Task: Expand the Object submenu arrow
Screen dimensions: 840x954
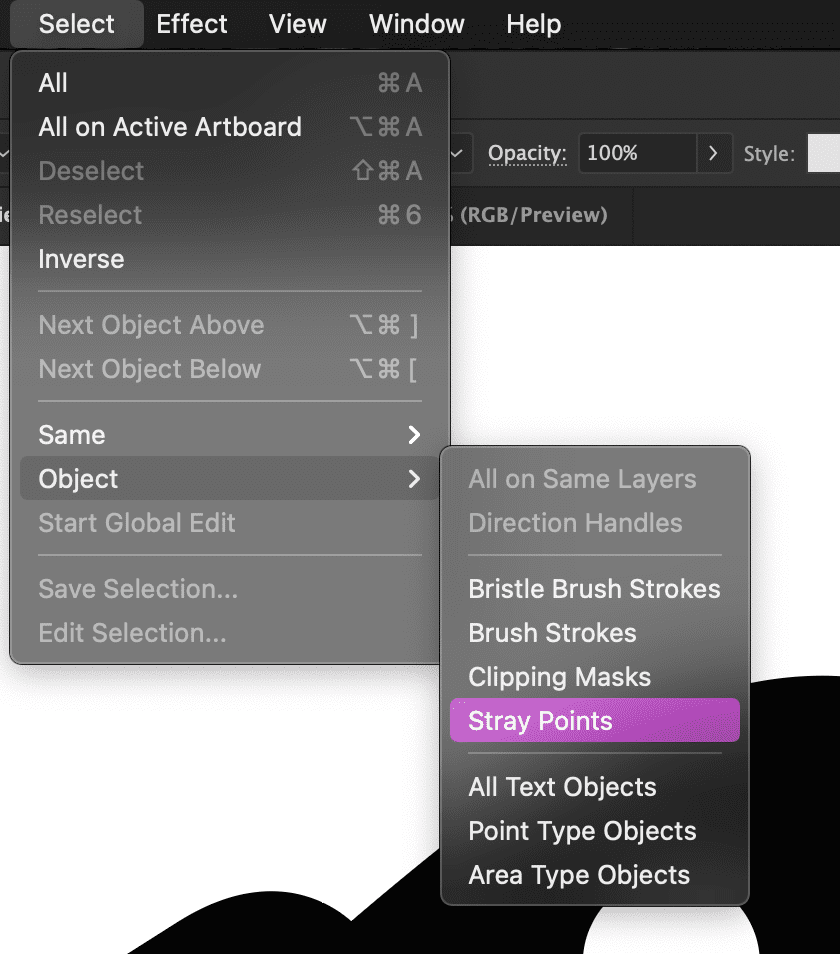Action: pos(414,479)
